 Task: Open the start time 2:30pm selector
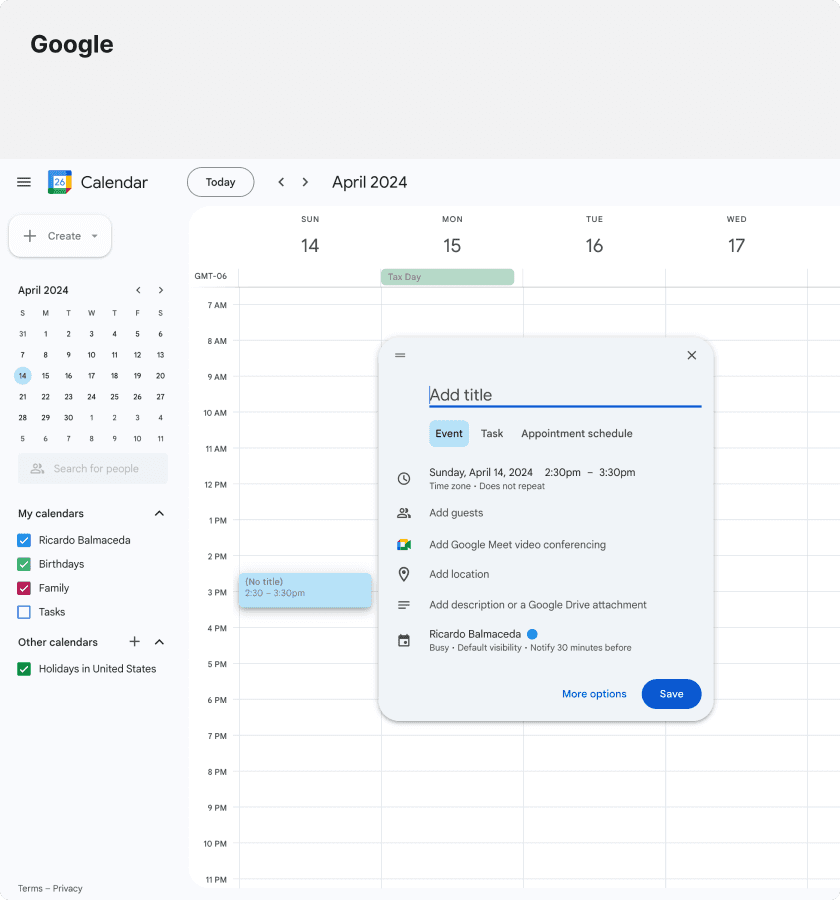point(563,472)
